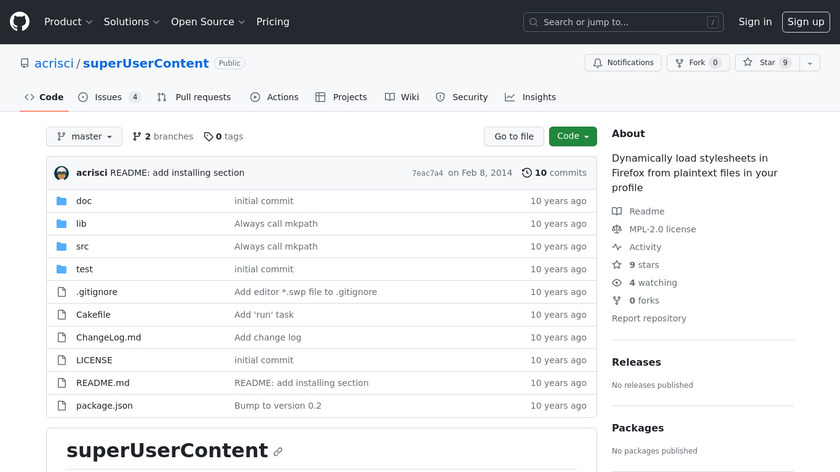Switch to the Issues tab
The height and width of the screenshot is (472, 840).
pos(109,97)
